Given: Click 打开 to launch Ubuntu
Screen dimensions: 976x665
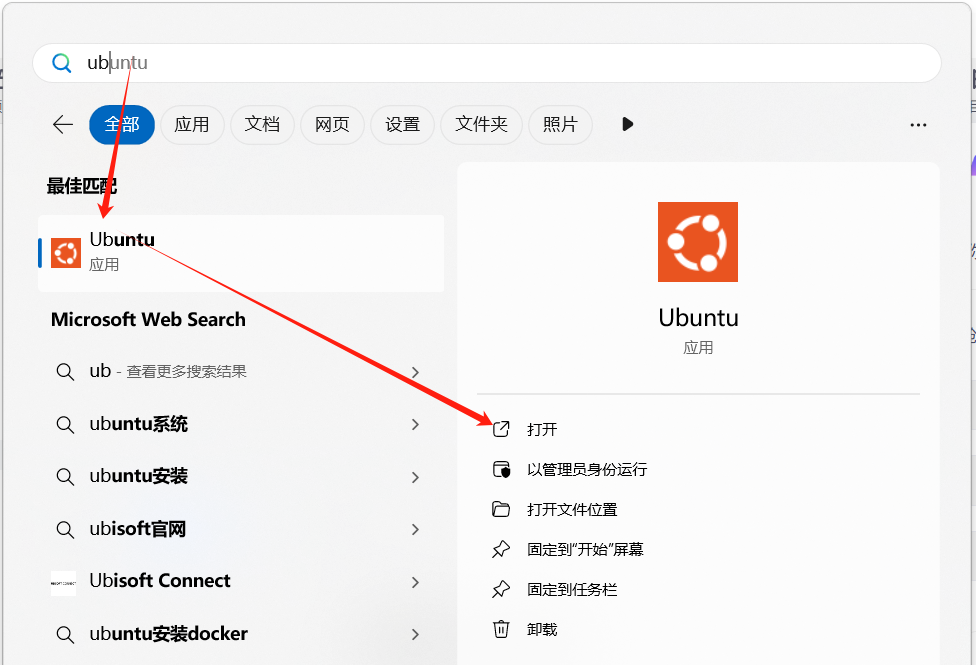Looking at the screenshot, I should pos(542,430).
